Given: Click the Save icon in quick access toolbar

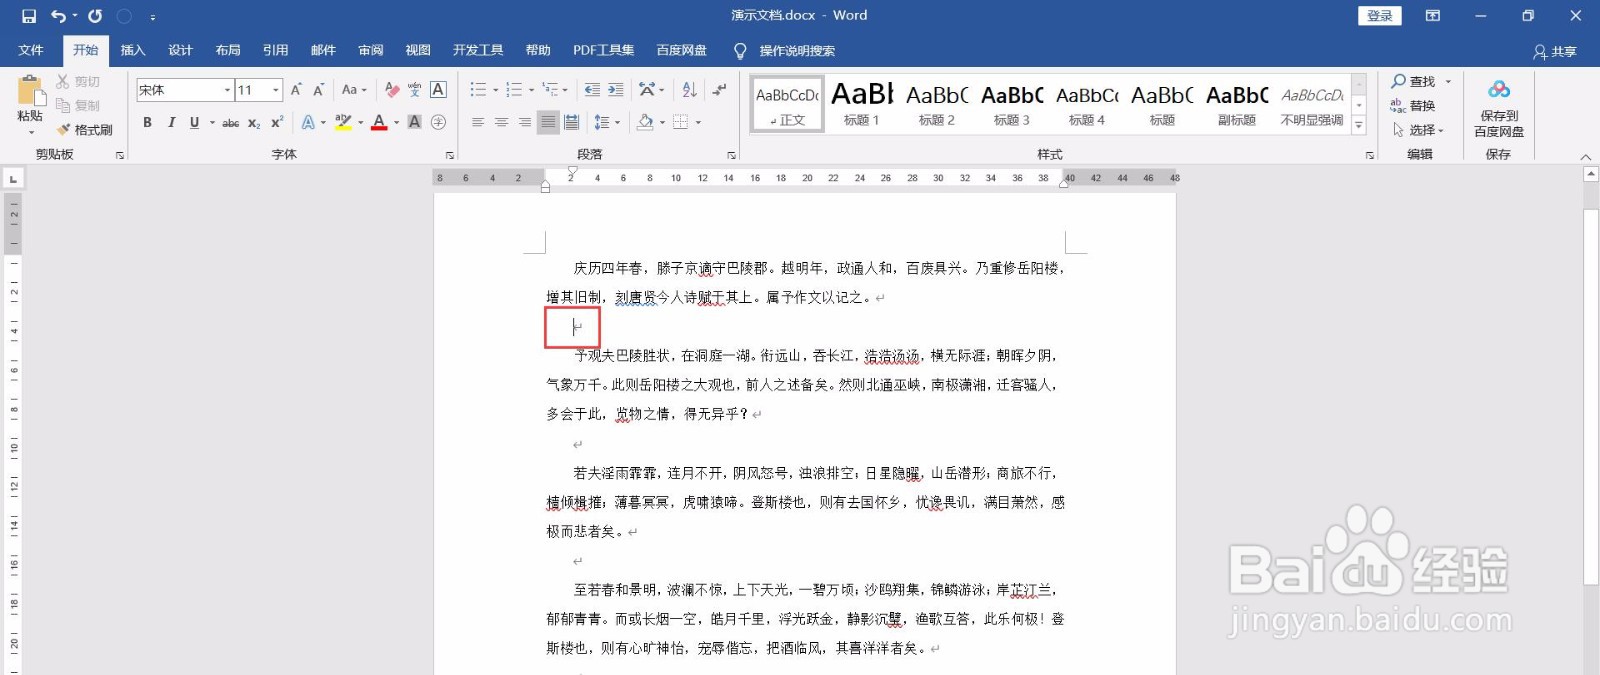Looking at the screenshot, I should pyautogui.click(x=28, y=16).
